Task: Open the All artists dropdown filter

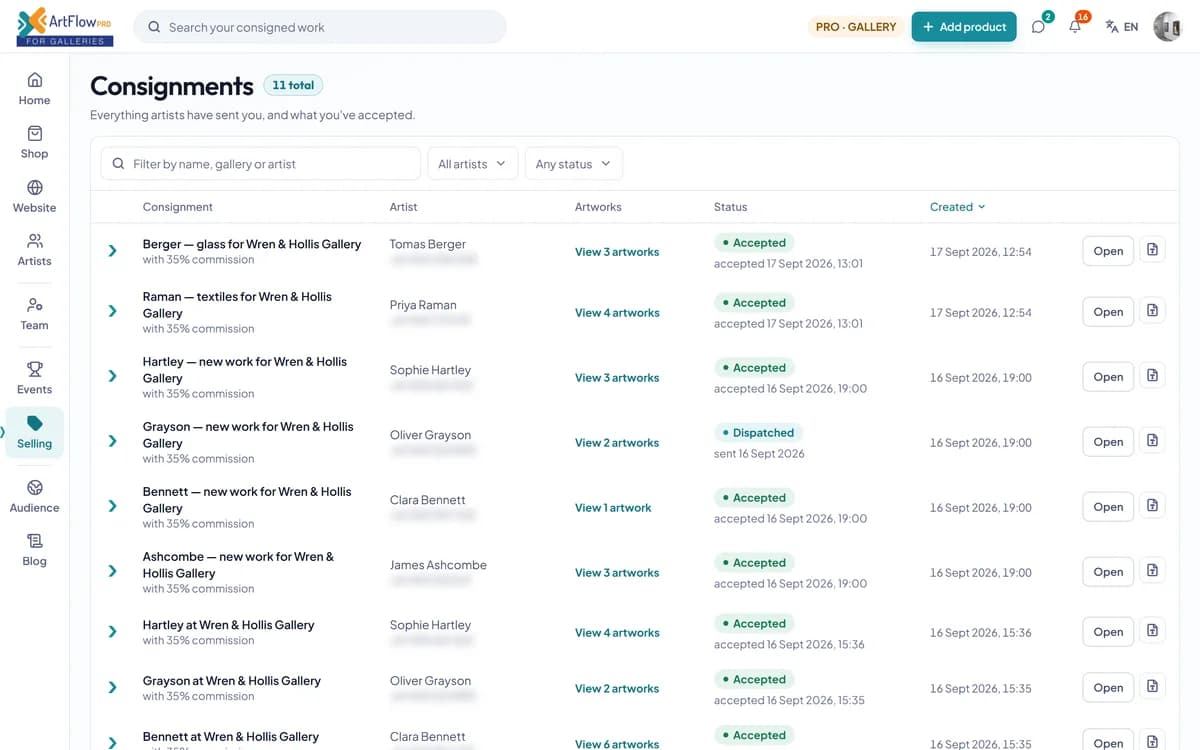Action: [x=472, y=164]
